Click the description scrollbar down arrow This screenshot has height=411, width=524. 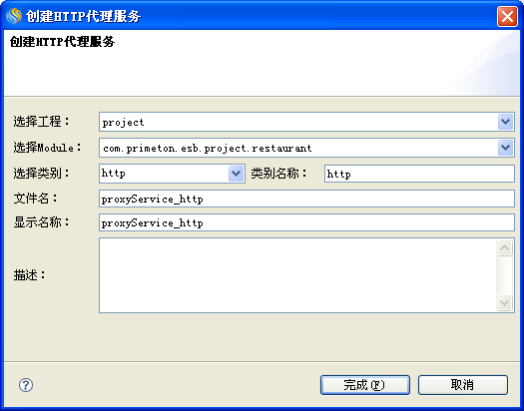[x=505, y=303]
